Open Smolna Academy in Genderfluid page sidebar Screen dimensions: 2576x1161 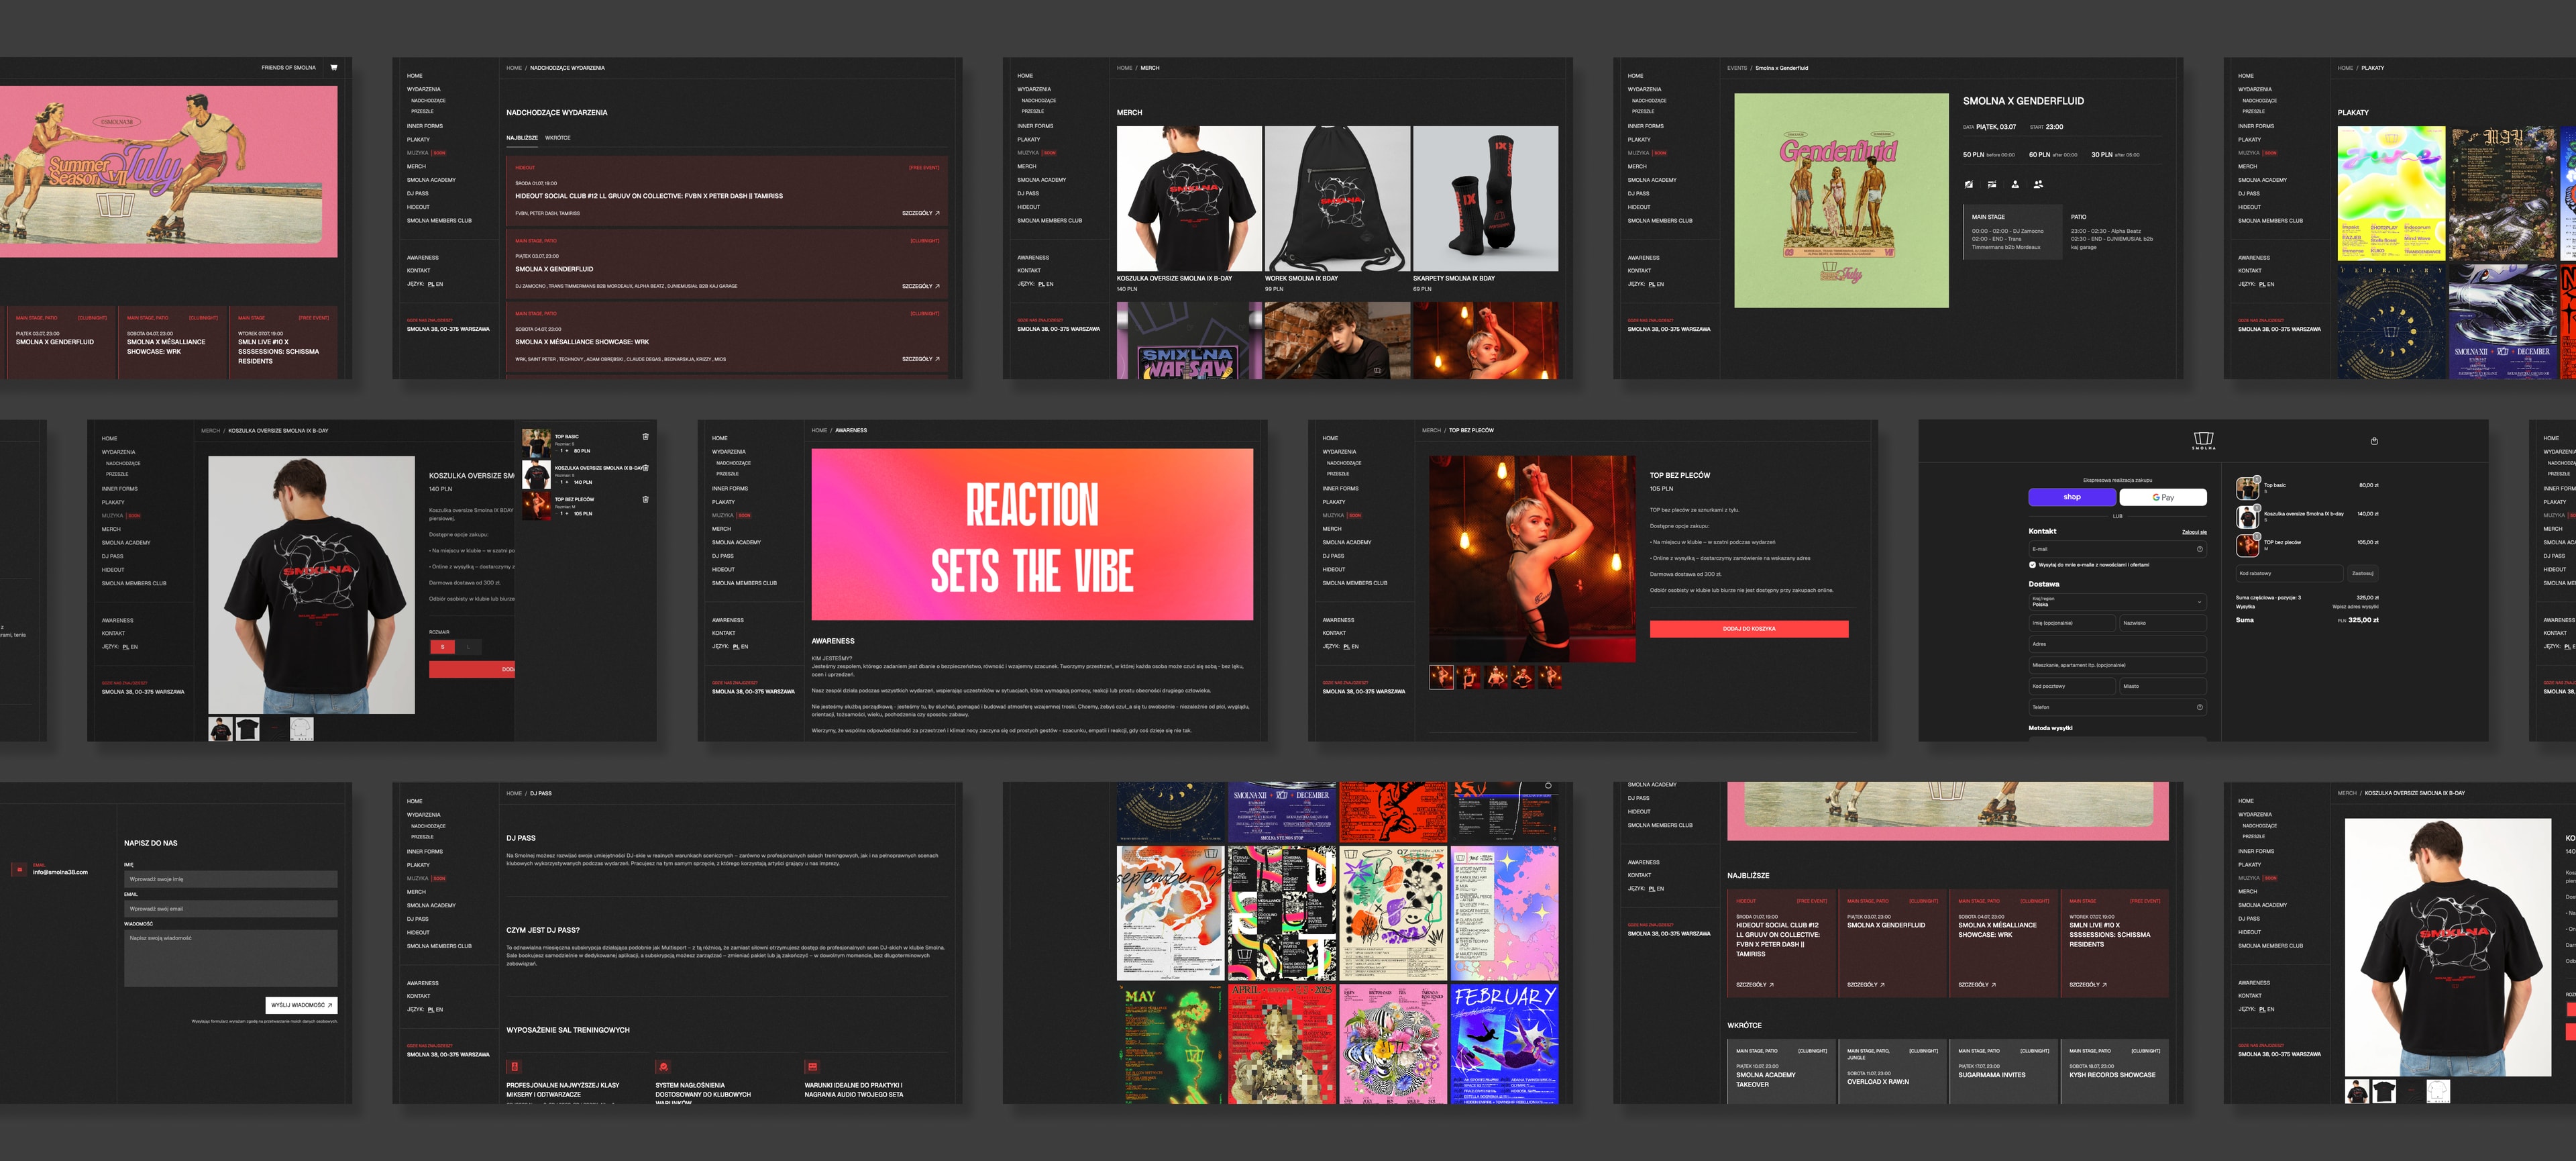click(1652, 180)
